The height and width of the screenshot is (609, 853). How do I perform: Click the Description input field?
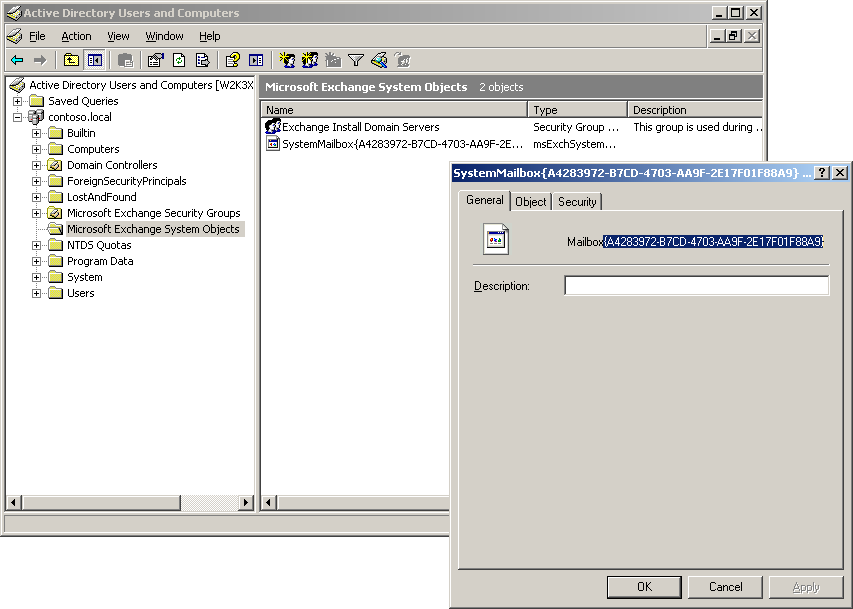pos(697,286)
